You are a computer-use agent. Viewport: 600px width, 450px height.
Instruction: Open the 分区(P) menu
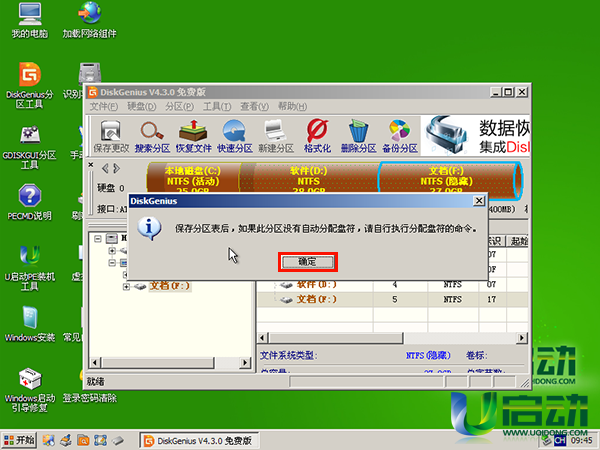coord(179,106)
